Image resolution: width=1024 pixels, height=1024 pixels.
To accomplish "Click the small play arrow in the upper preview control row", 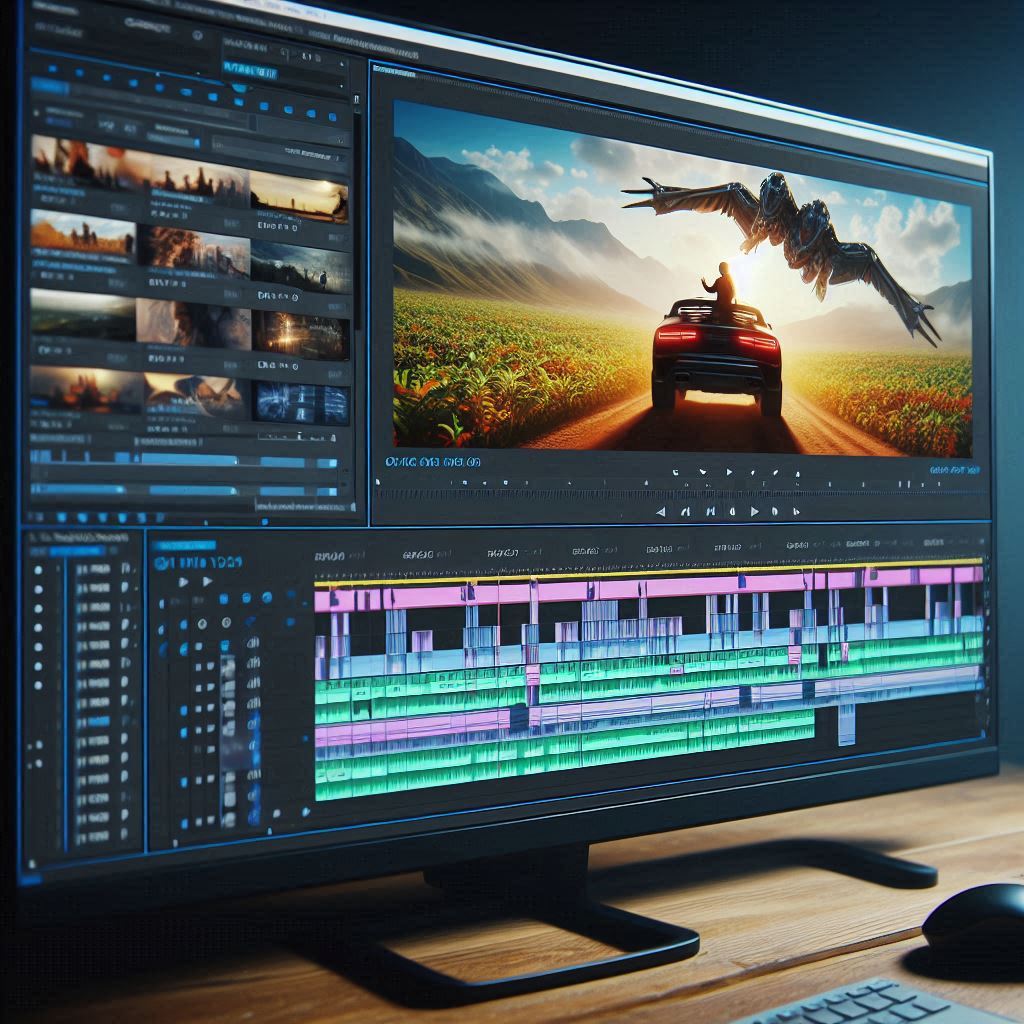I will [x=729, y=472].
